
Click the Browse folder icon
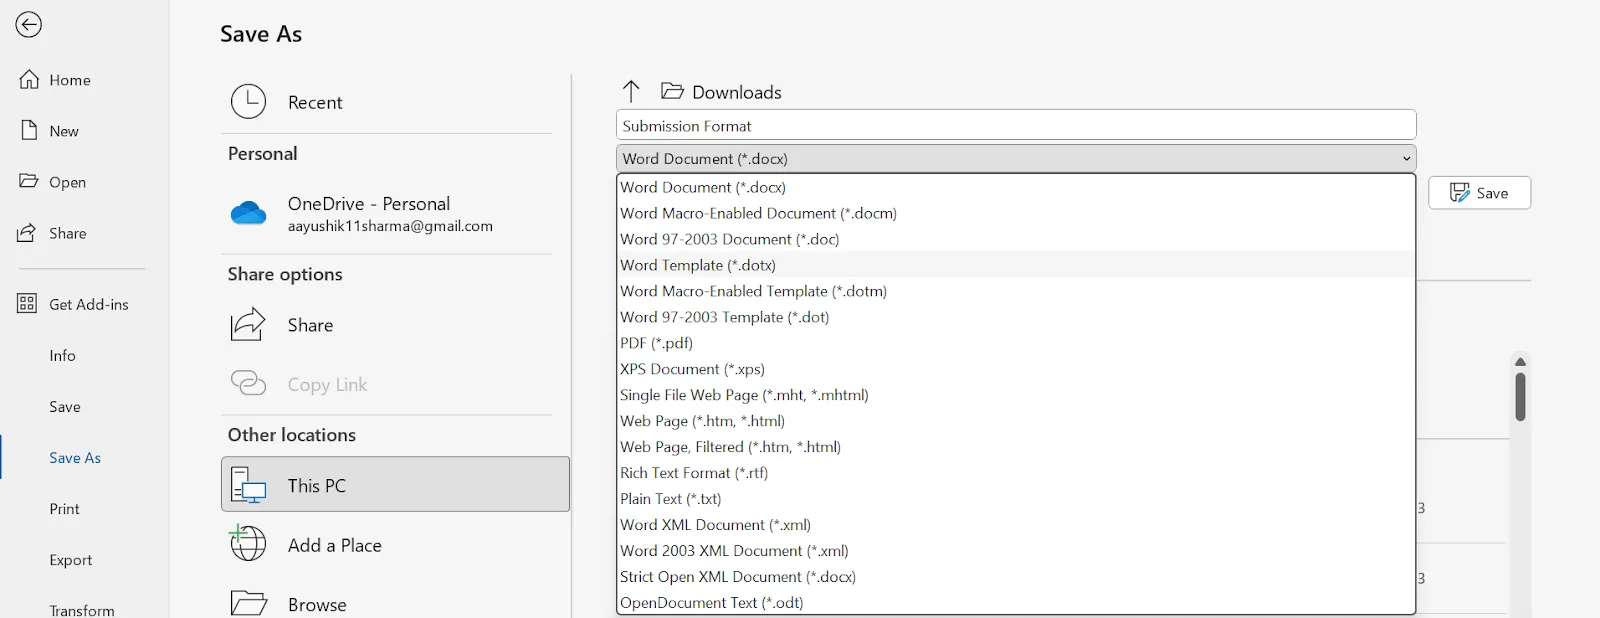point(248,603)
